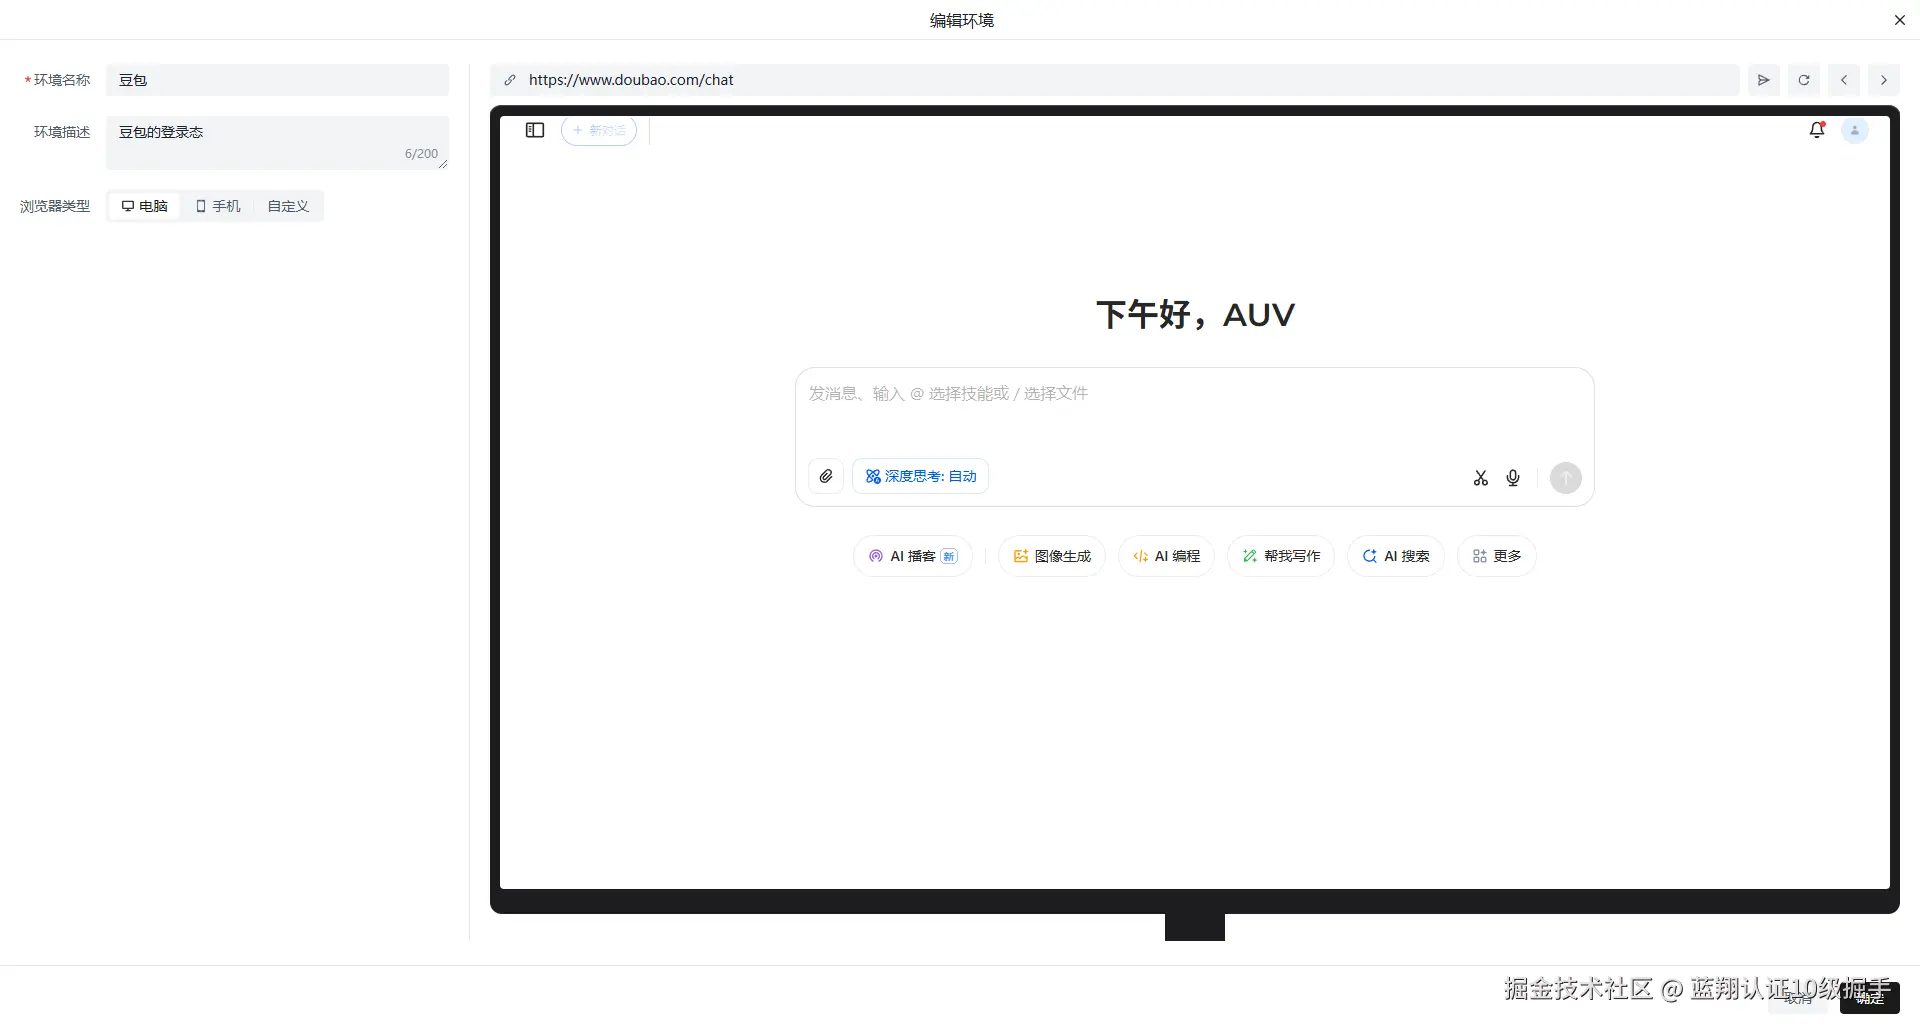This screenshot has height=1030, width=1920.
Task: Go back using the left chevron icon
Action: point(1844,80)
